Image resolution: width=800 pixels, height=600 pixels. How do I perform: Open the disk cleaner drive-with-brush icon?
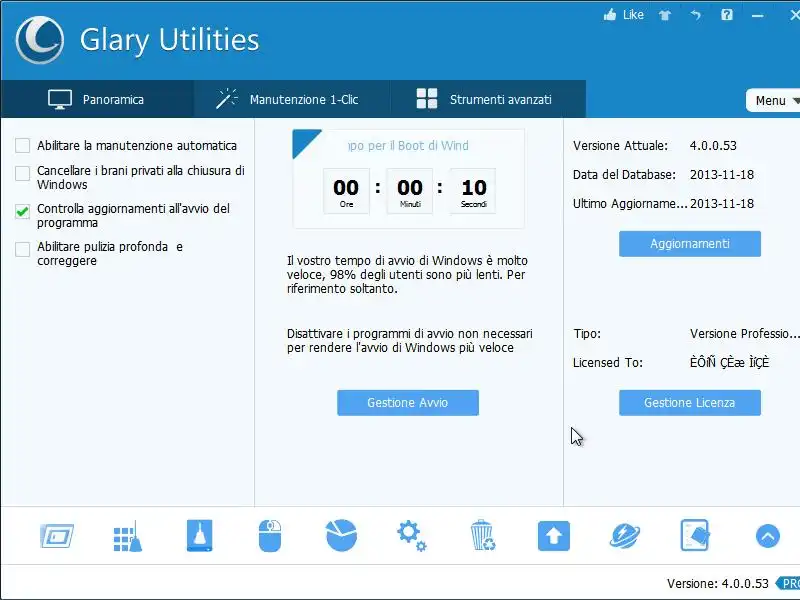[x=199, y=536]
